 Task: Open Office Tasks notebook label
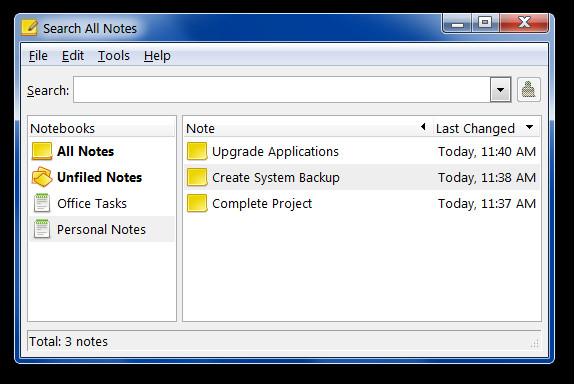(92, 203)
